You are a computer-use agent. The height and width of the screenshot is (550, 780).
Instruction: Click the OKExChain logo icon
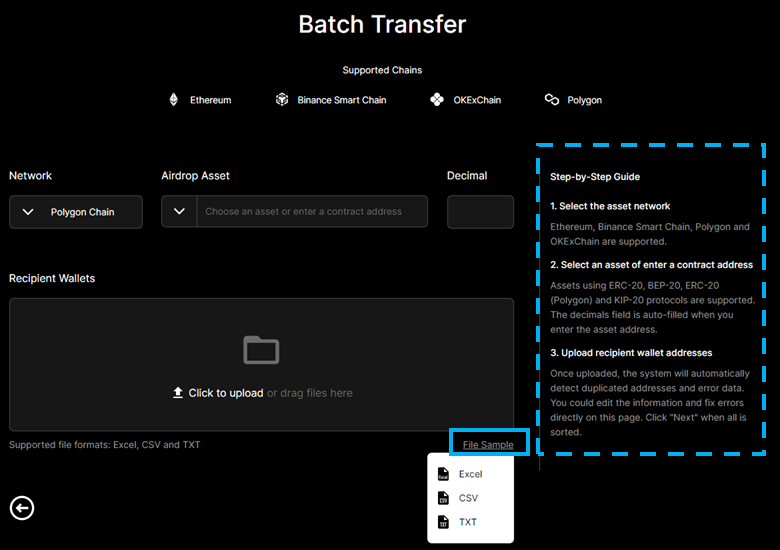(436, 100)
